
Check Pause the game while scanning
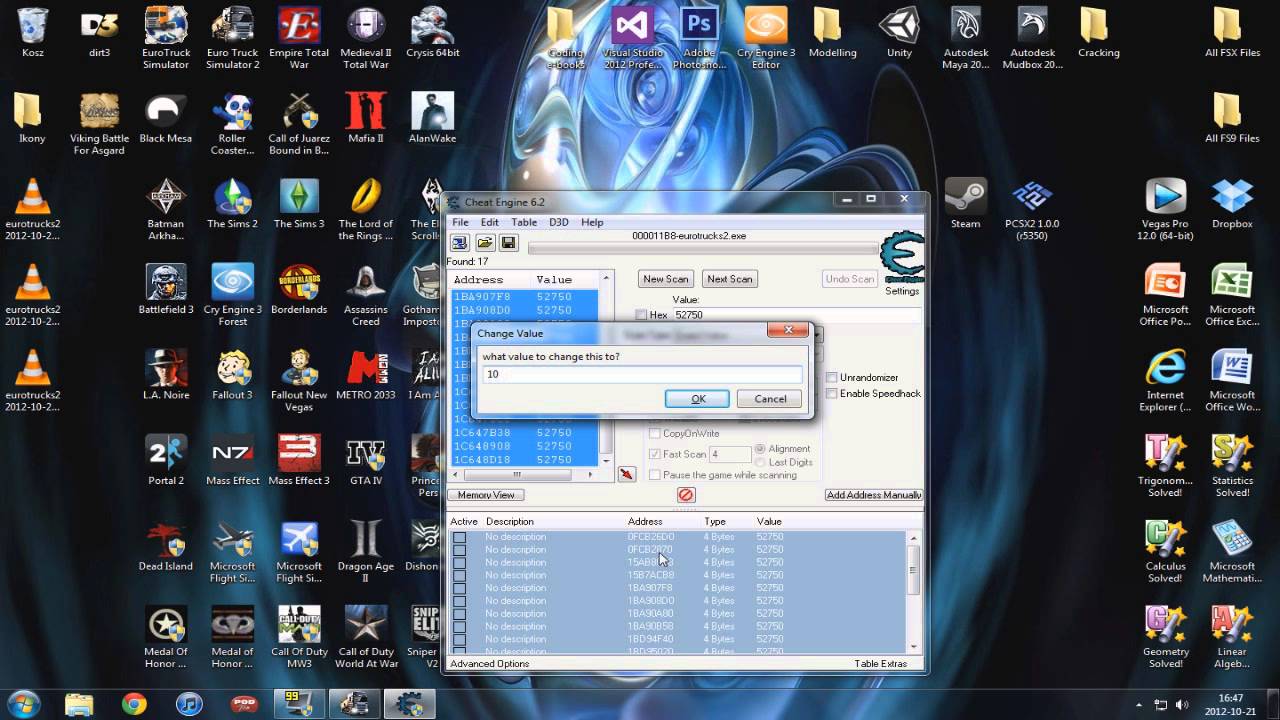pos(655,475)
